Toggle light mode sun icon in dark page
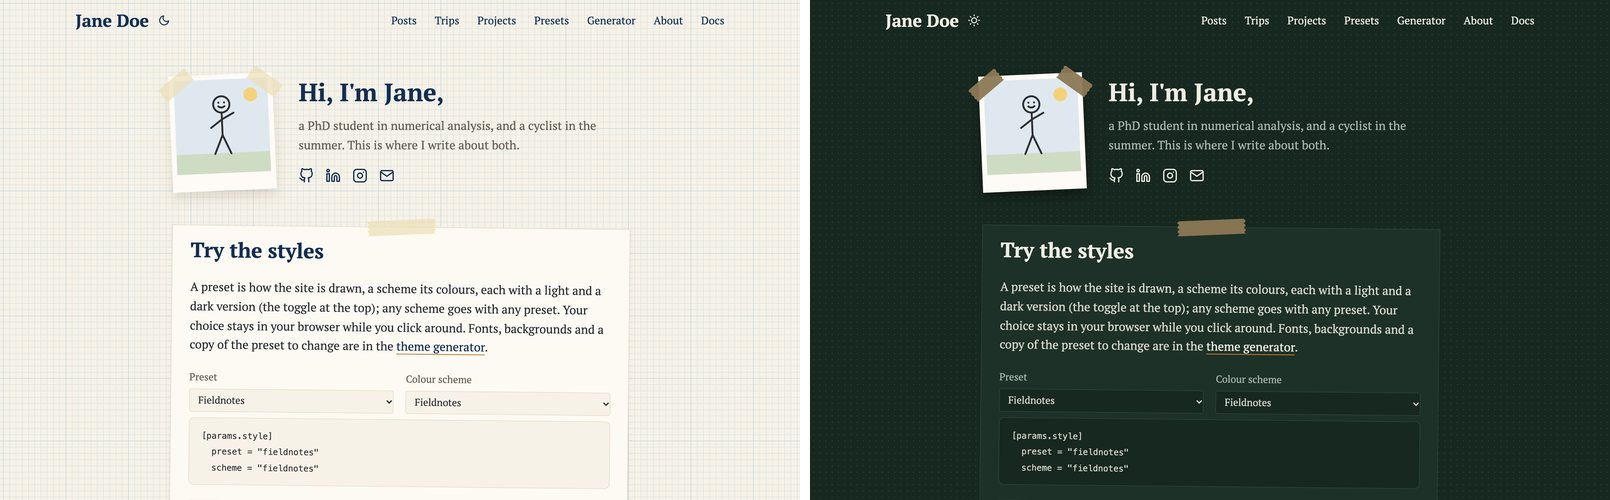The height and width of the screenshot is (500, 1610). [x=974, y=20]
